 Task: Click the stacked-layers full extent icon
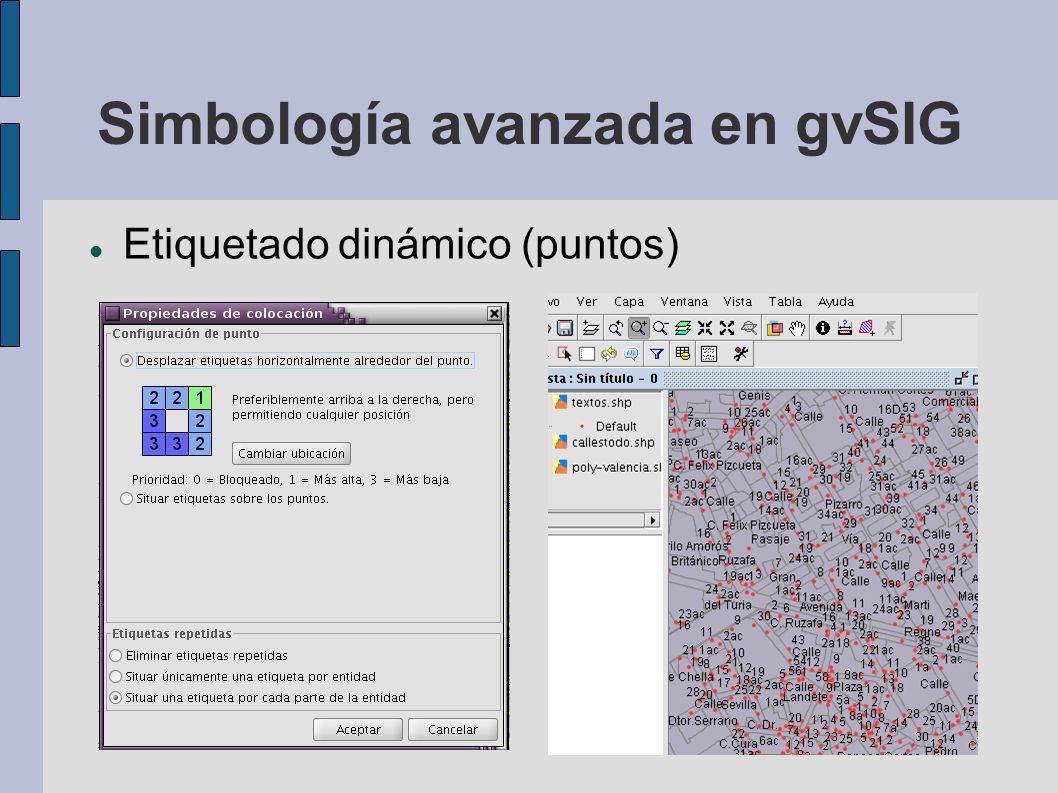tap(683, 329)
